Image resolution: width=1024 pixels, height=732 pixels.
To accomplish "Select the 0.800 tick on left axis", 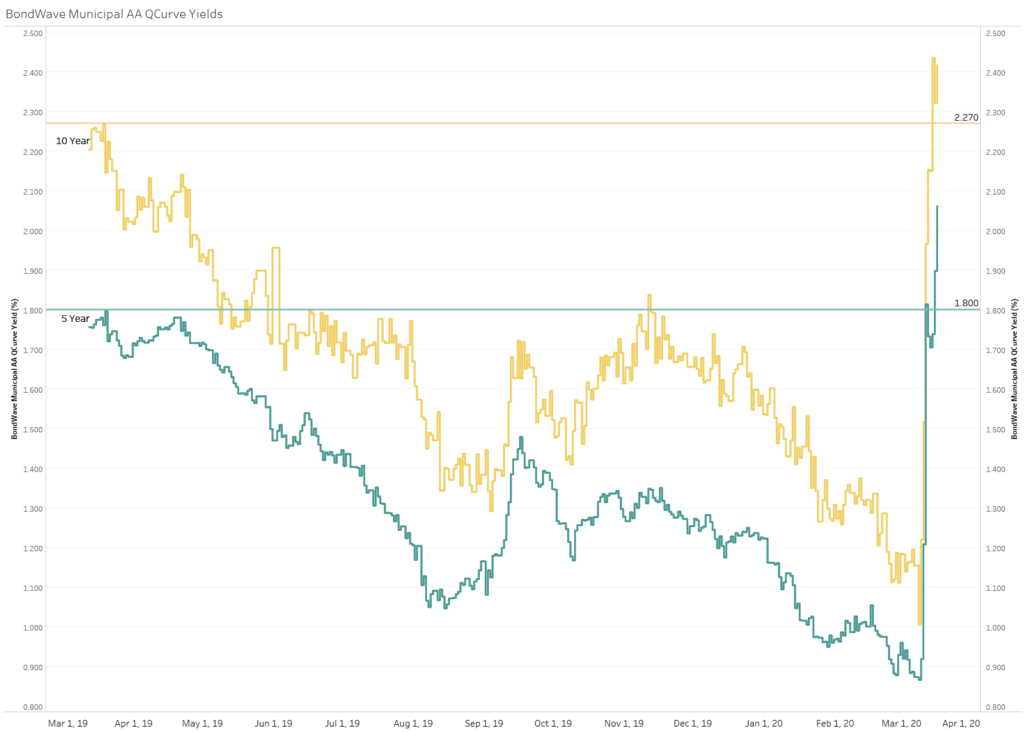I will pyautogui.click(x=33, y=707).
